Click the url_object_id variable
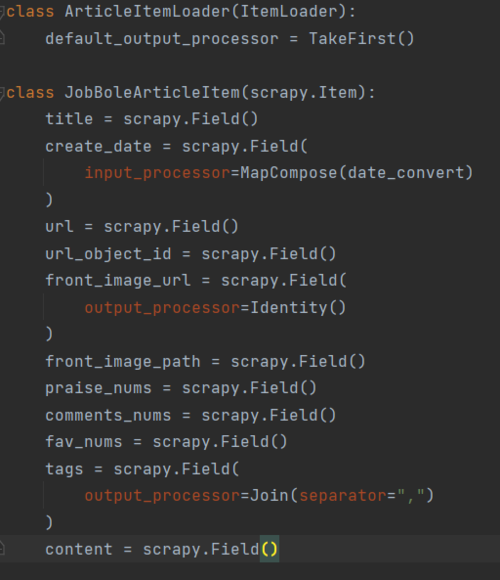This screenshot has width=500, height=580. (108, 254)
